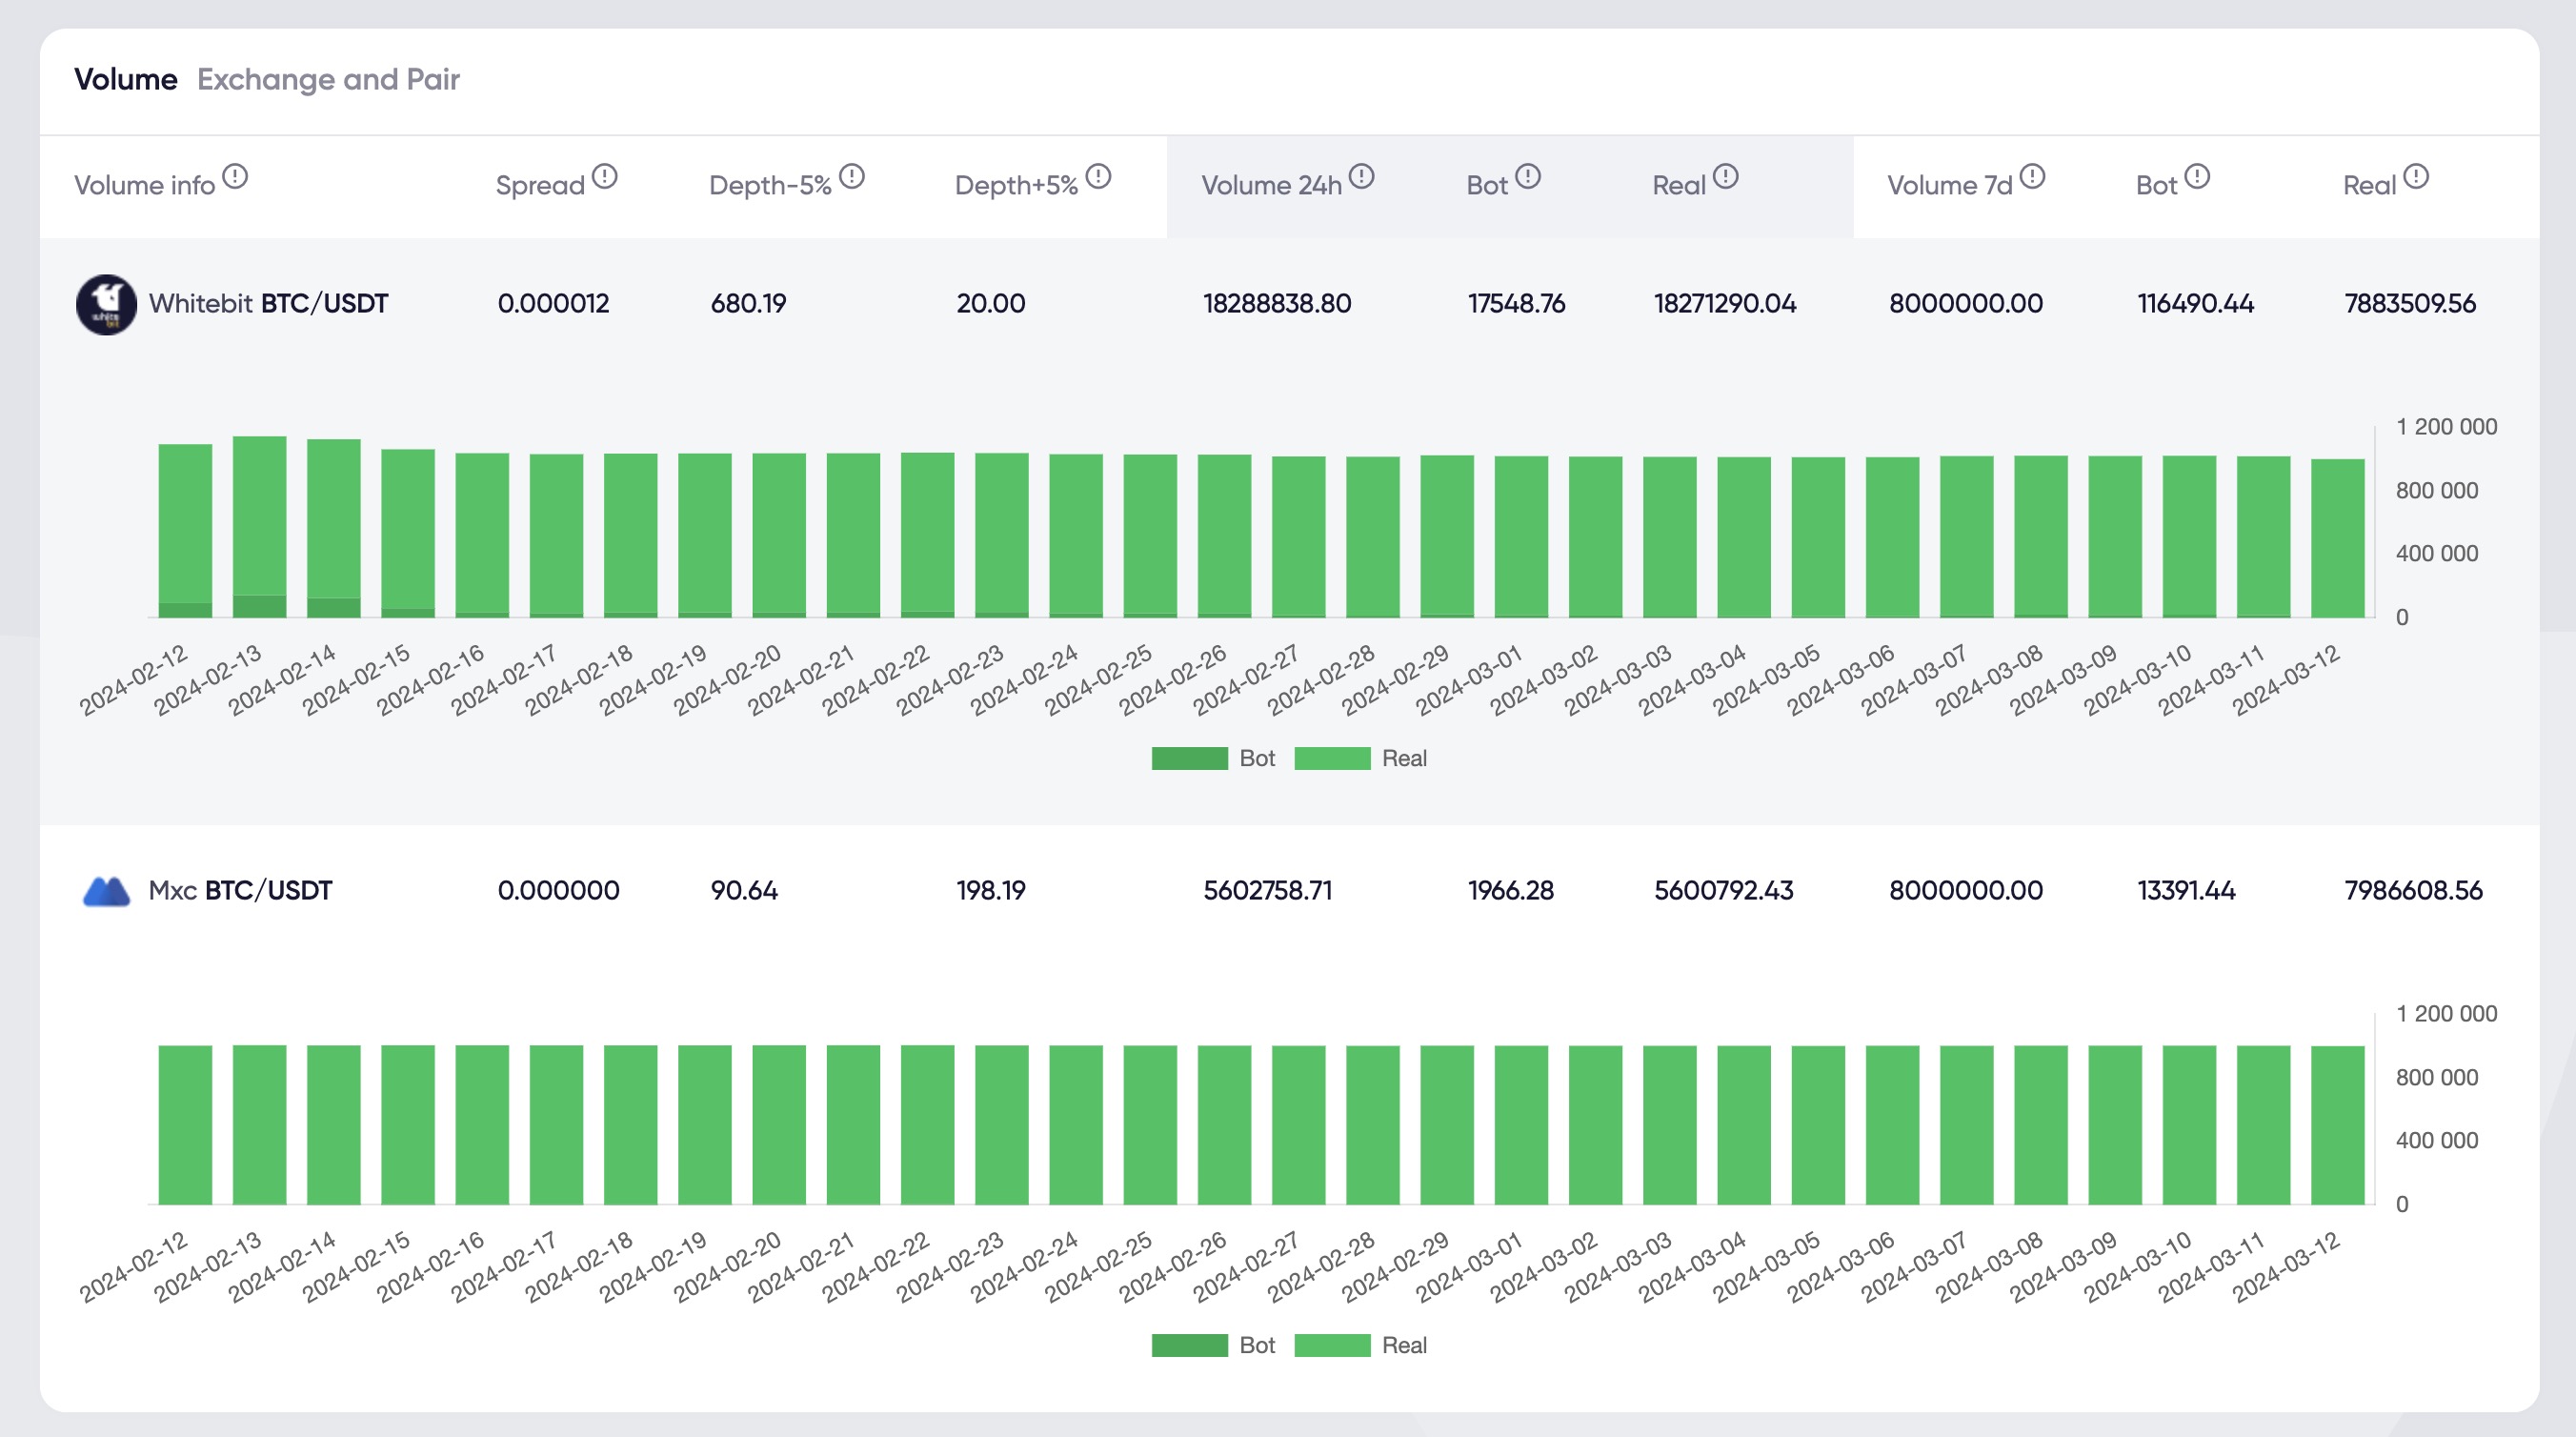Click the Volume 7d info icon
Viewport: 2576px width, 1437px height.
2032,177
